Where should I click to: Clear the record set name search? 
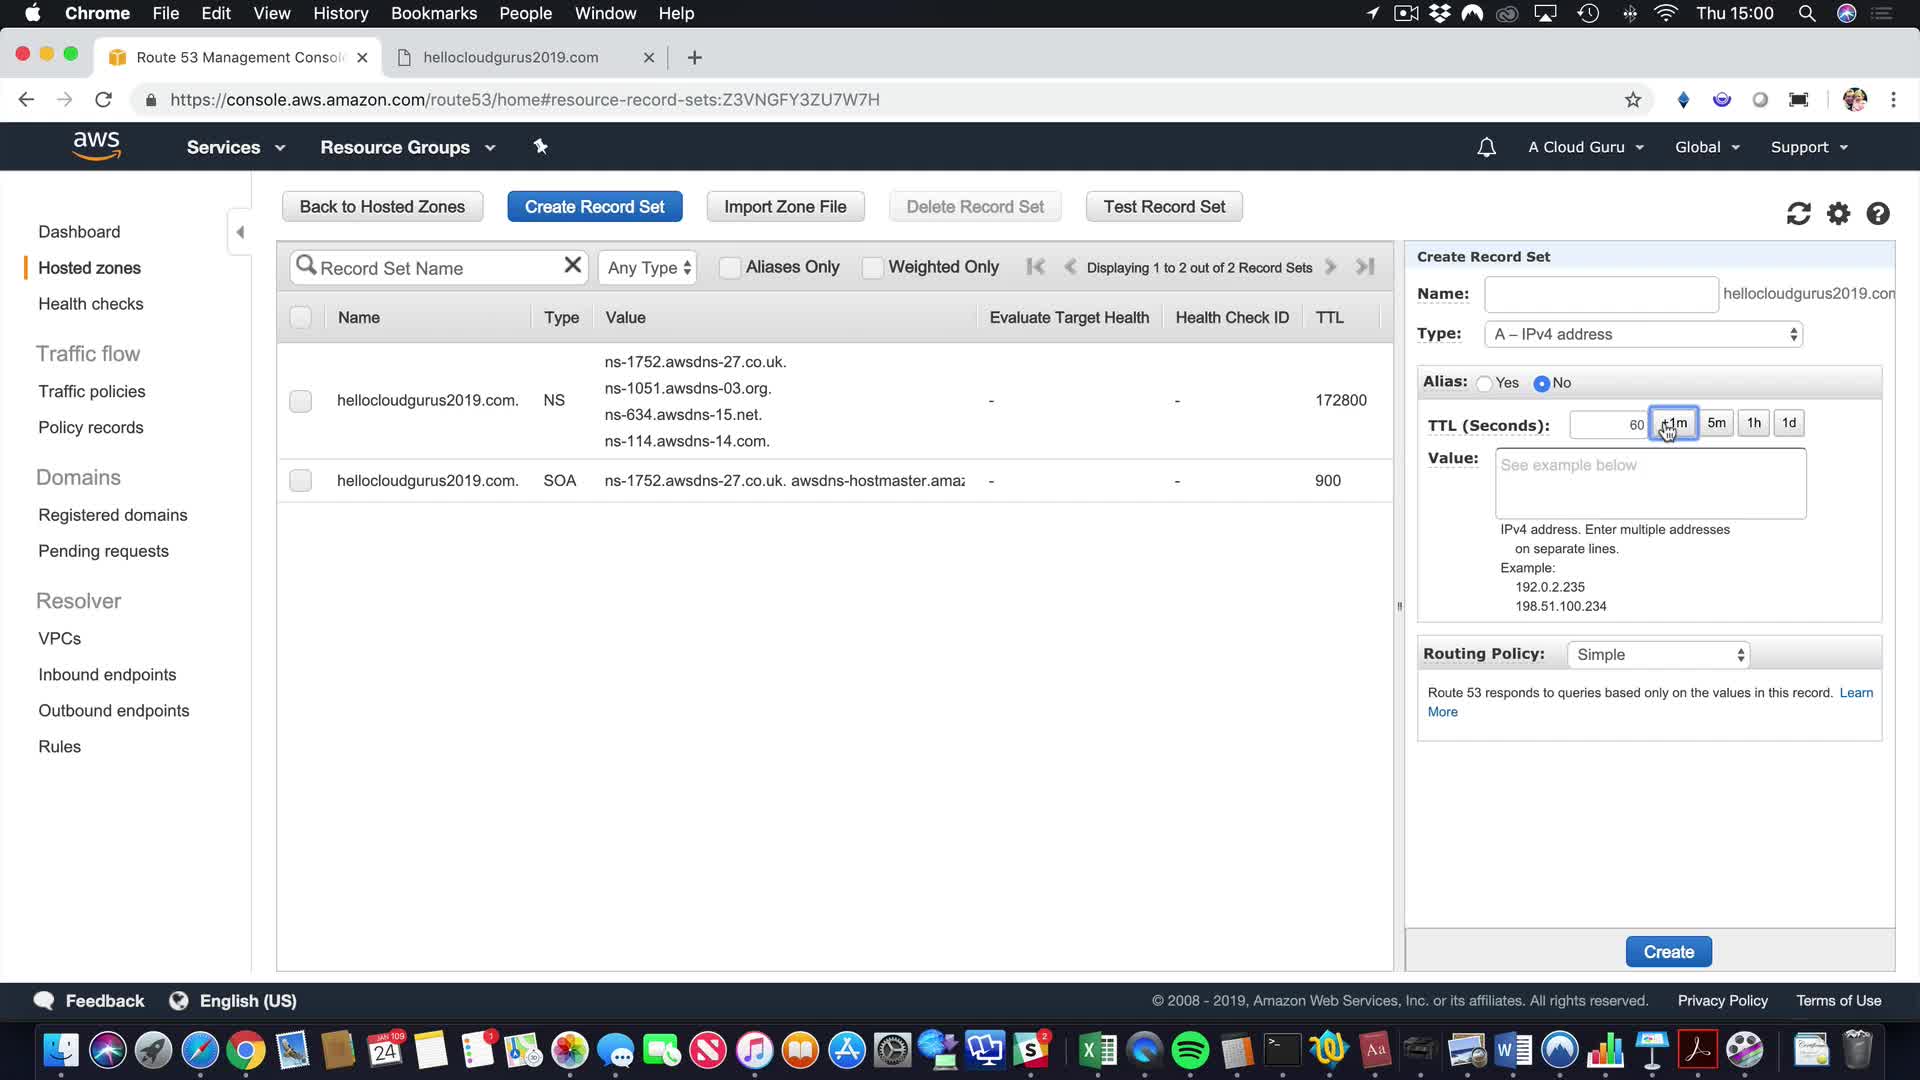pyautogui.click(x=572, y=265)
